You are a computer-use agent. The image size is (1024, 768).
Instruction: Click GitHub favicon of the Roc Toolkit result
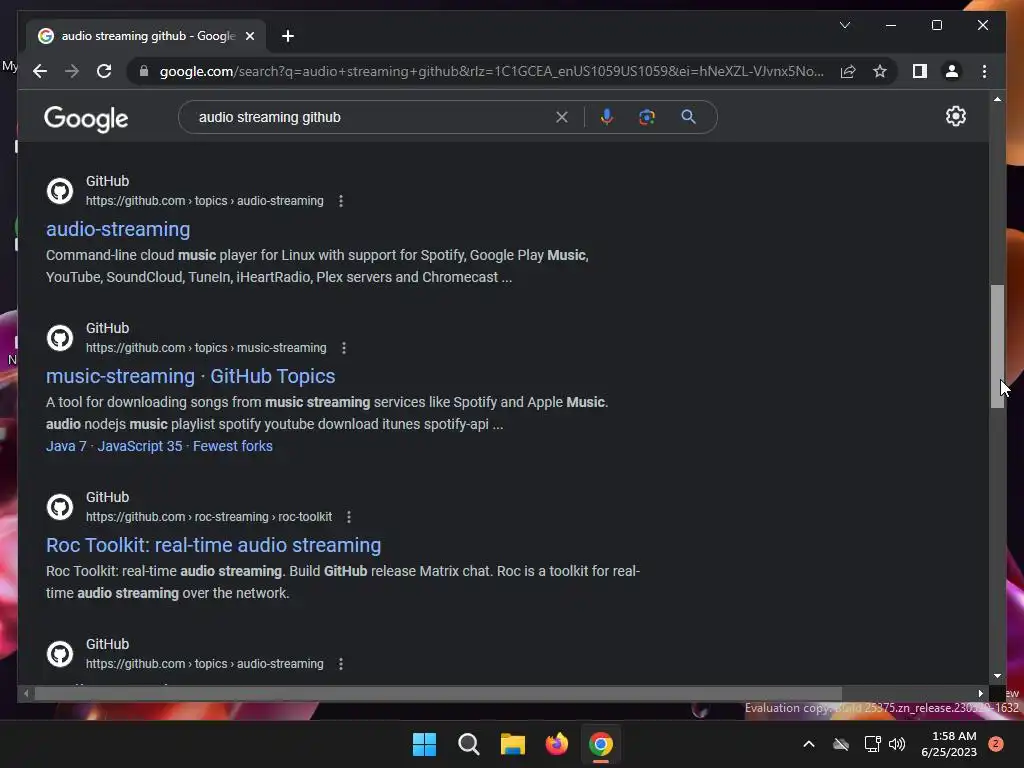(60, 507)
